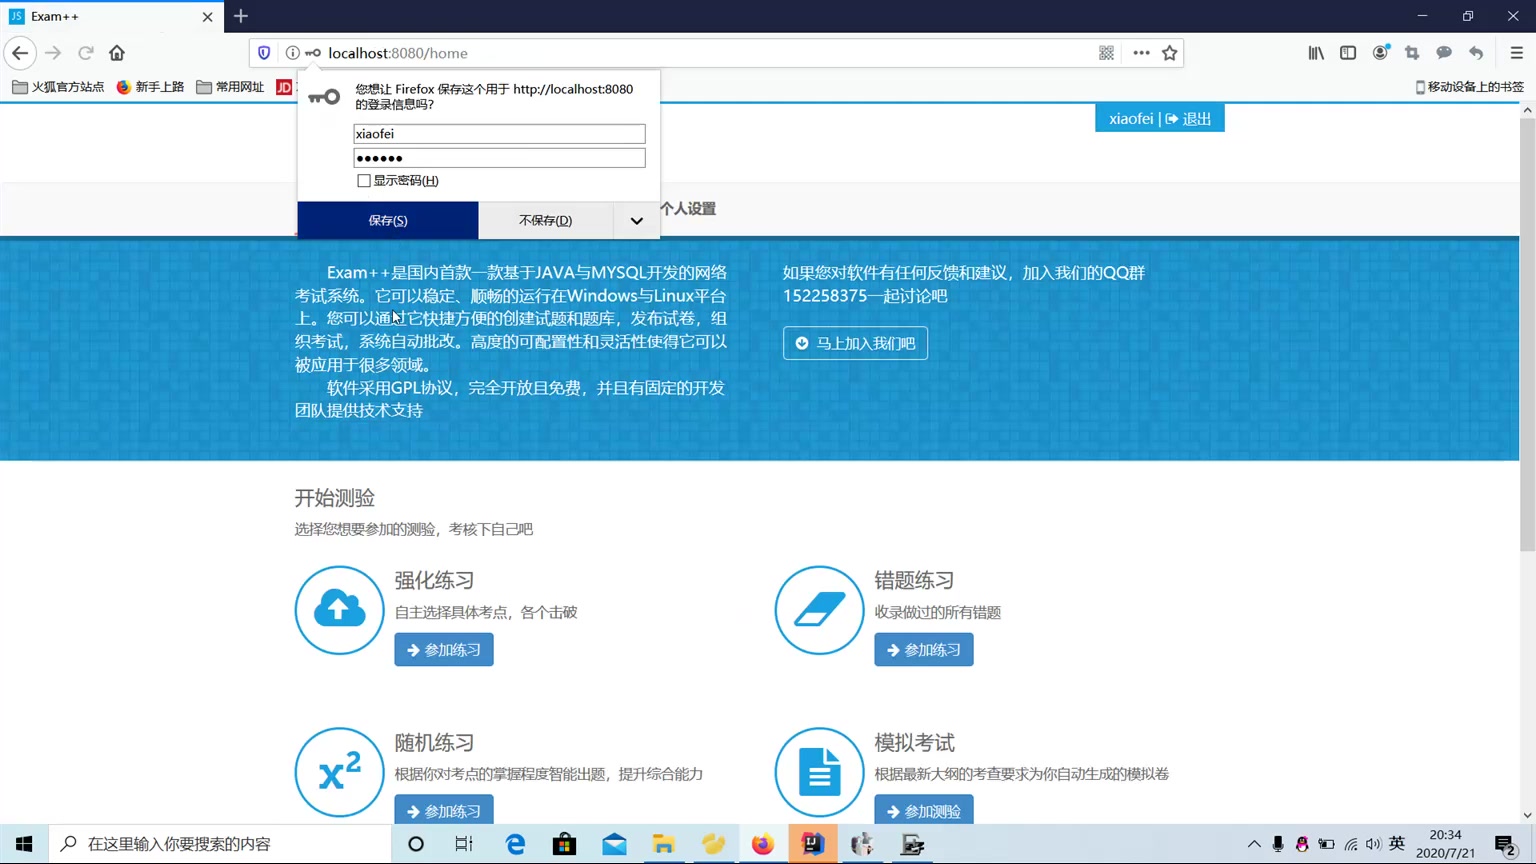Open Firefox account icon
Screen dimensions: 1536x864
(1380, 53)
